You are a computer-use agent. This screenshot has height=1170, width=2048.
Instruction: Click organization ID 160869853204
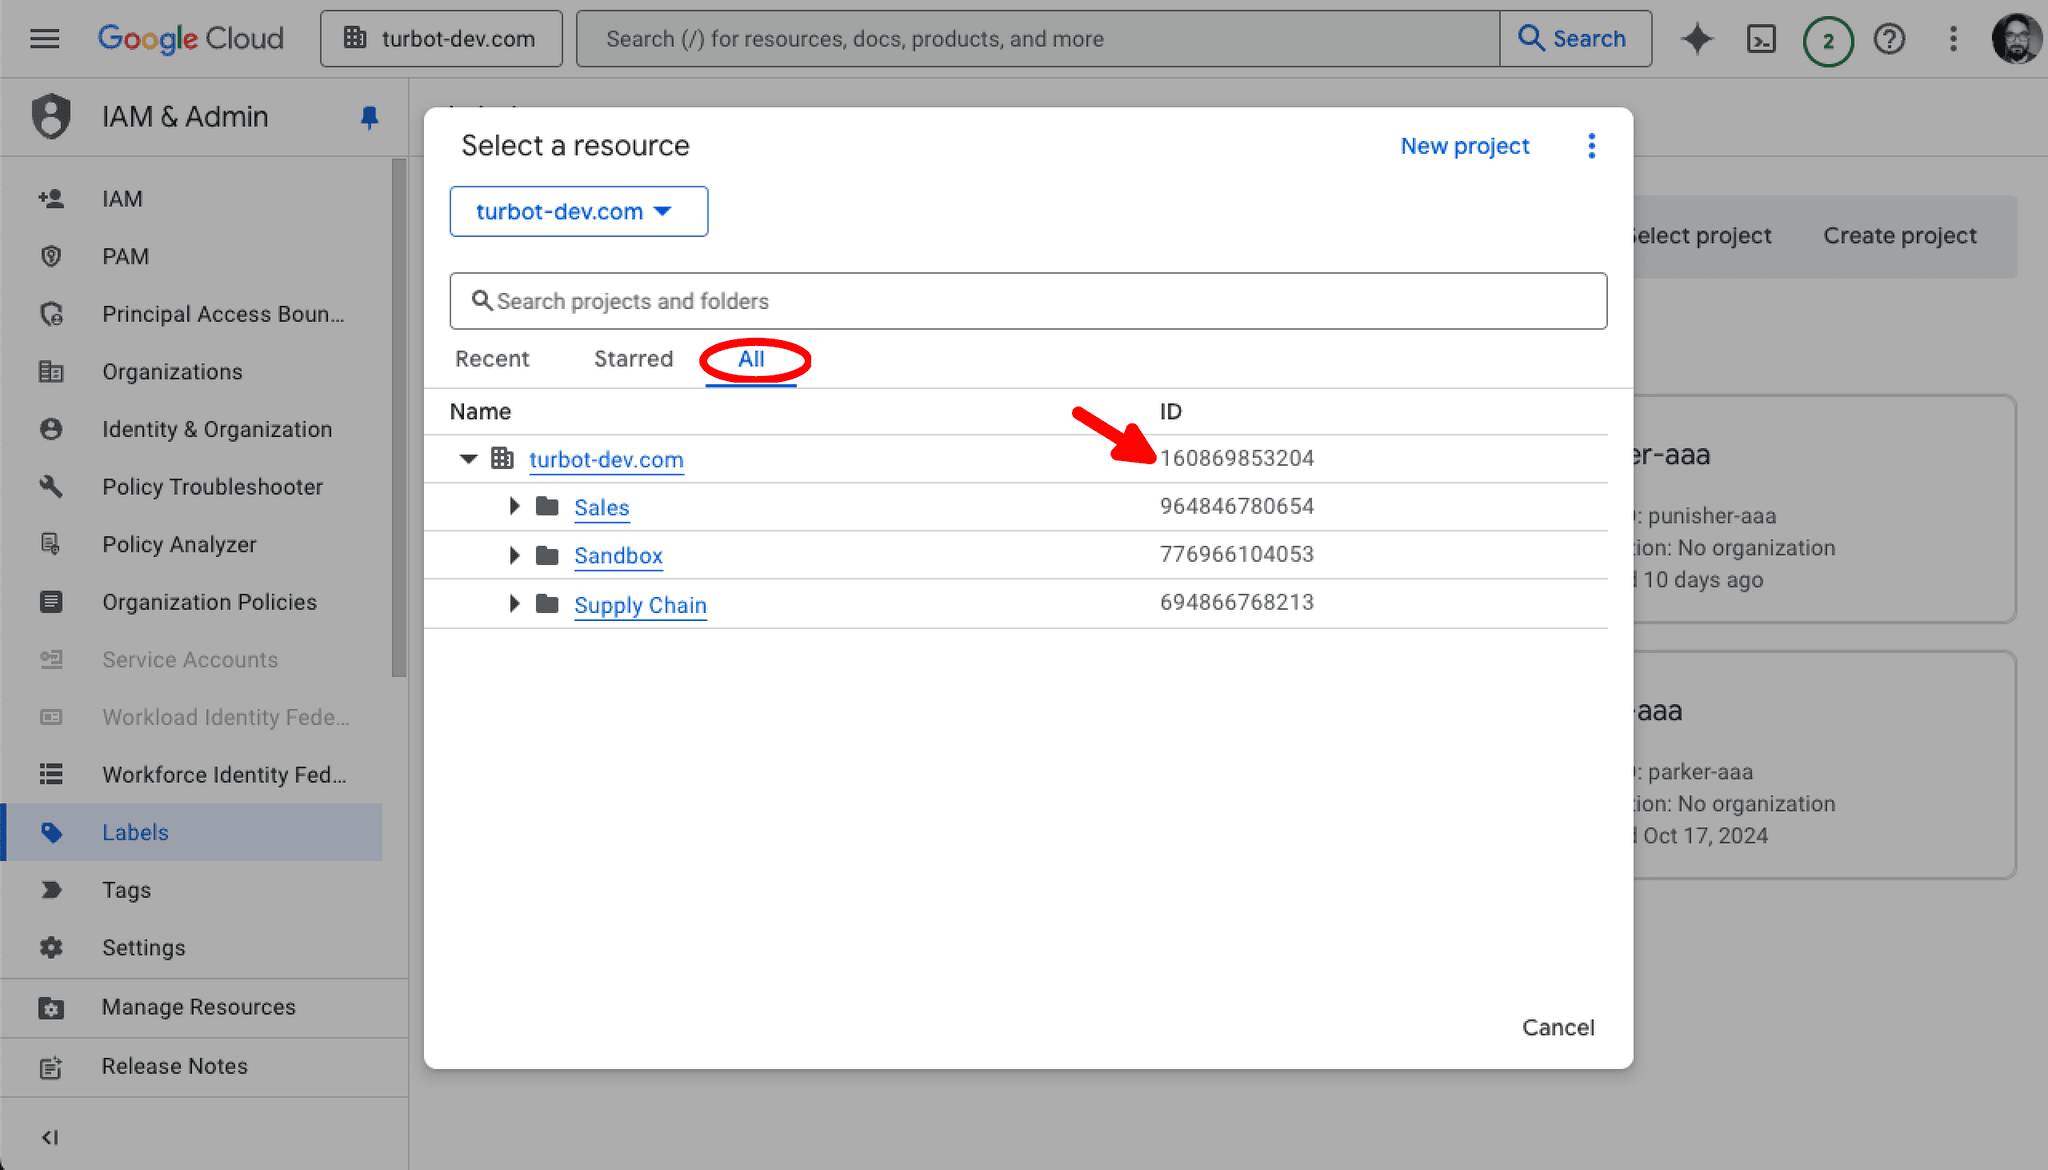tap(1237, 458)
